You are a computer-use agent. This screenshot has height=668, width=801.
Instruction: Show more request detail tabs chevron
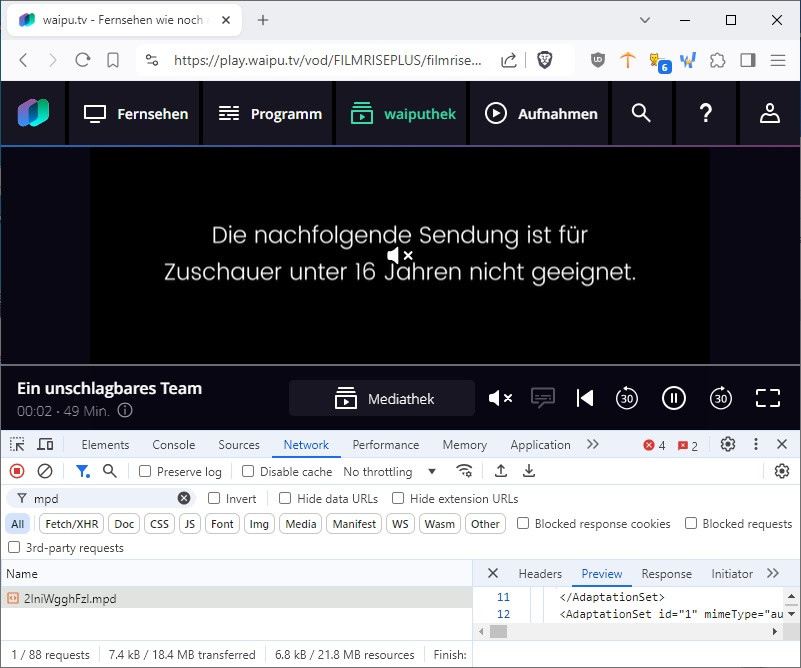772,573
